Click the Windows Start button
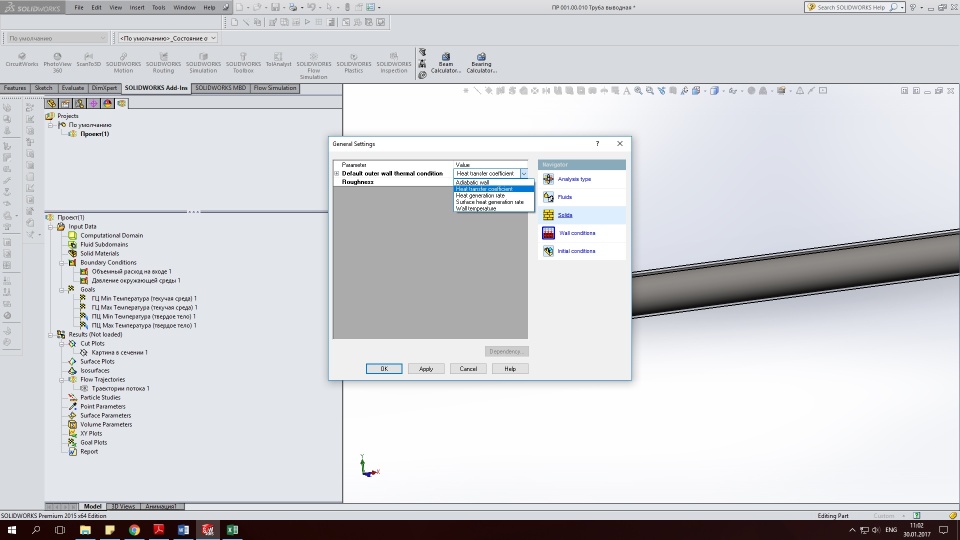This screenshot has width=960, height=540. (12, 530)
